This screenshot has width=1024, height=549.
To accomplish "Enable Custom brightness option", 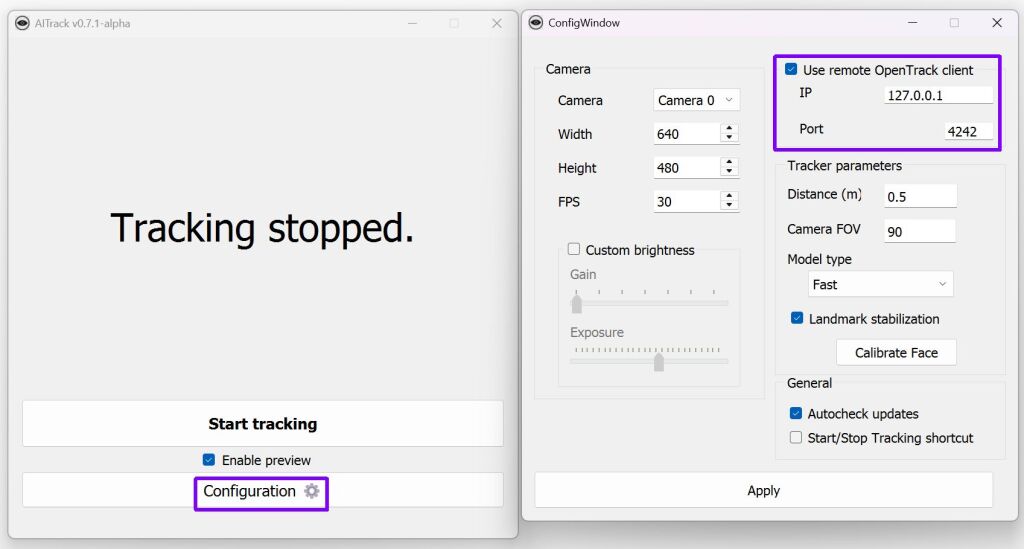I will pos(574,250).
